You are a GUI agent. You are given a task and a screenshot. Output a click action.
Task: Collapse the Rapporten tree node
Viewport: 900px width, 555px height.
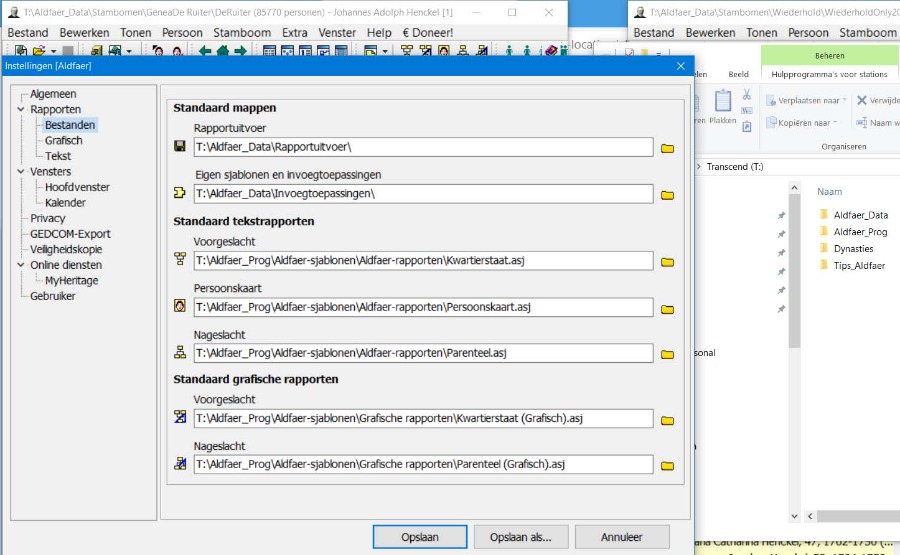tap(22, 110)
